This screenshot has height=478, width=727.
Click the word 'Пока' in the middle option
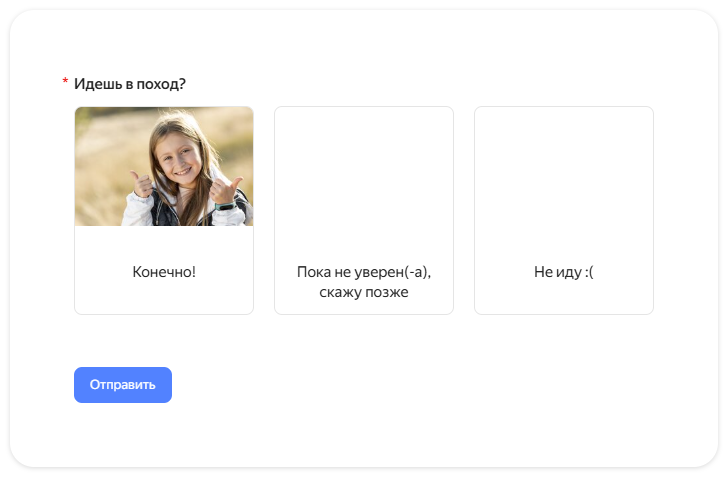(313, 272)
